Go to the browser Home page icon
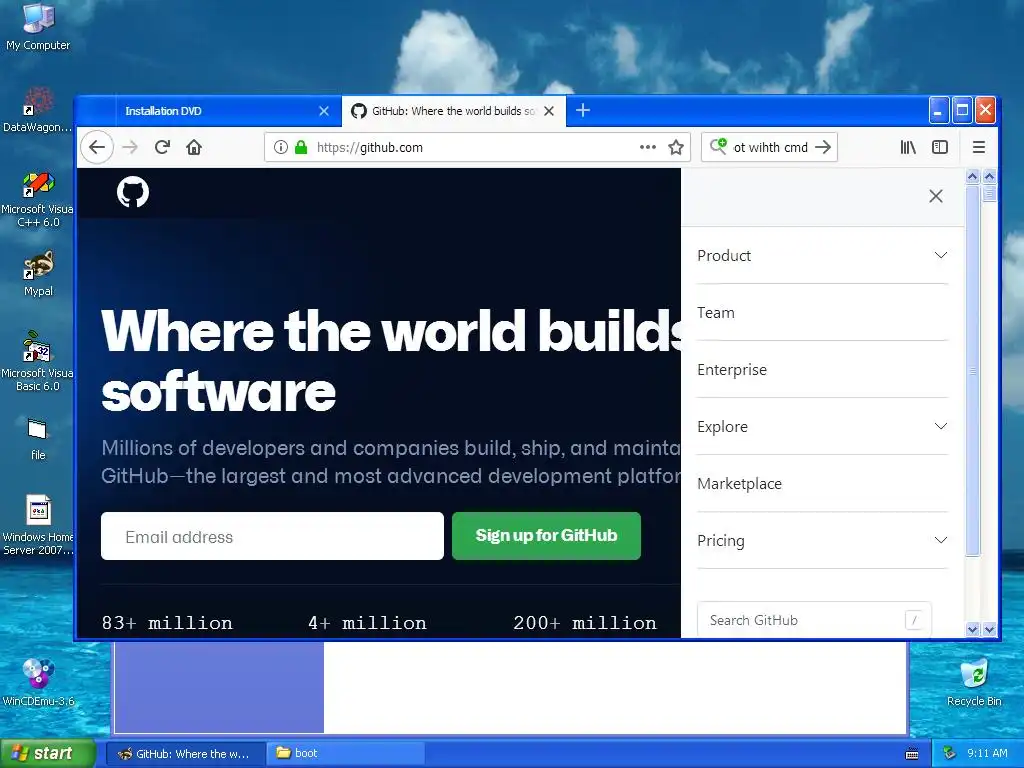 point(194,147)
